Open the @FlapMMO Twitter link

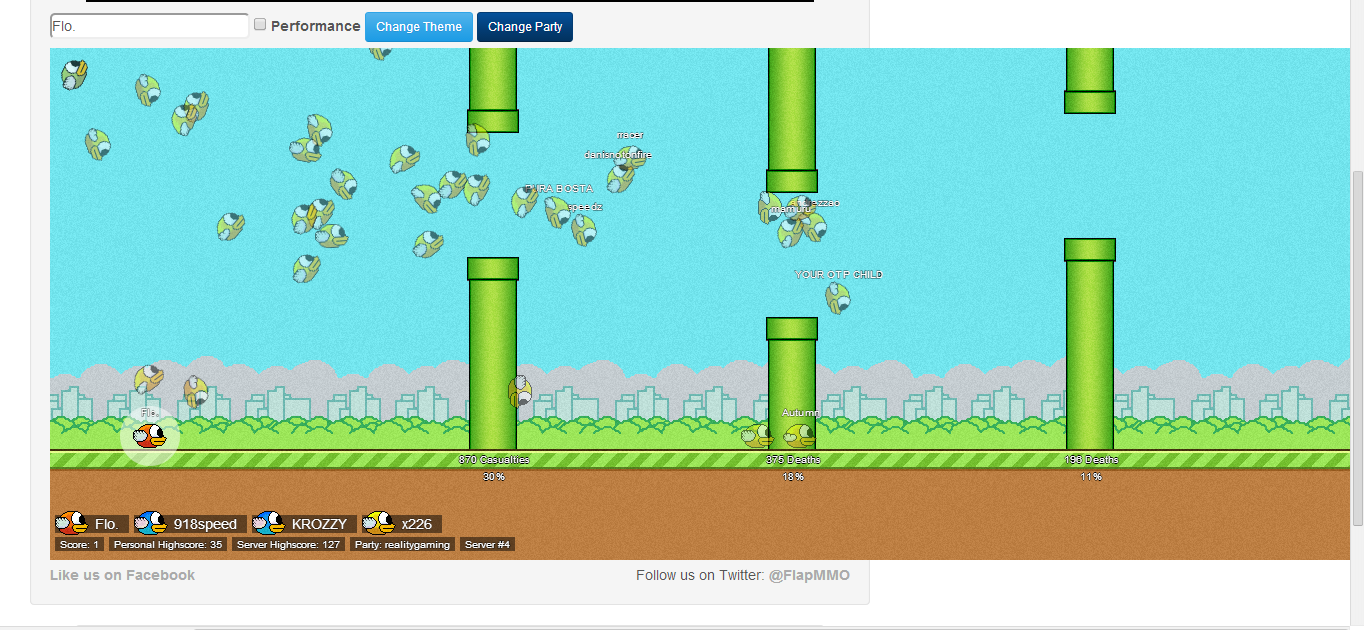click(809, 575)
